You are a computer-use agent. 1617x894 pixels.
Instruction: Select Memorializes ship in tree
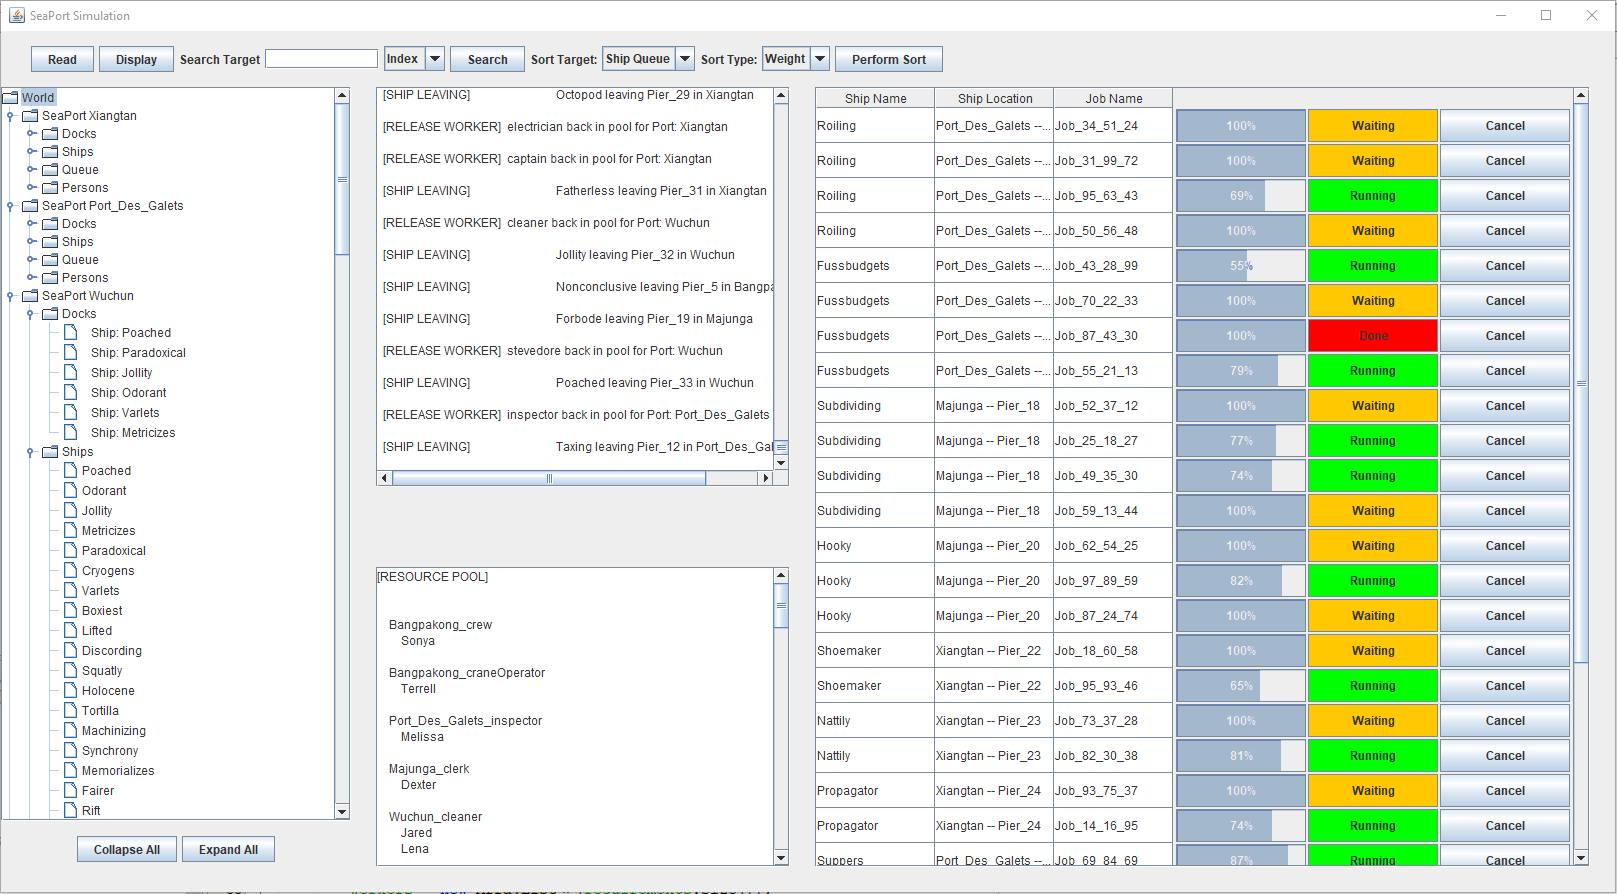118,771
